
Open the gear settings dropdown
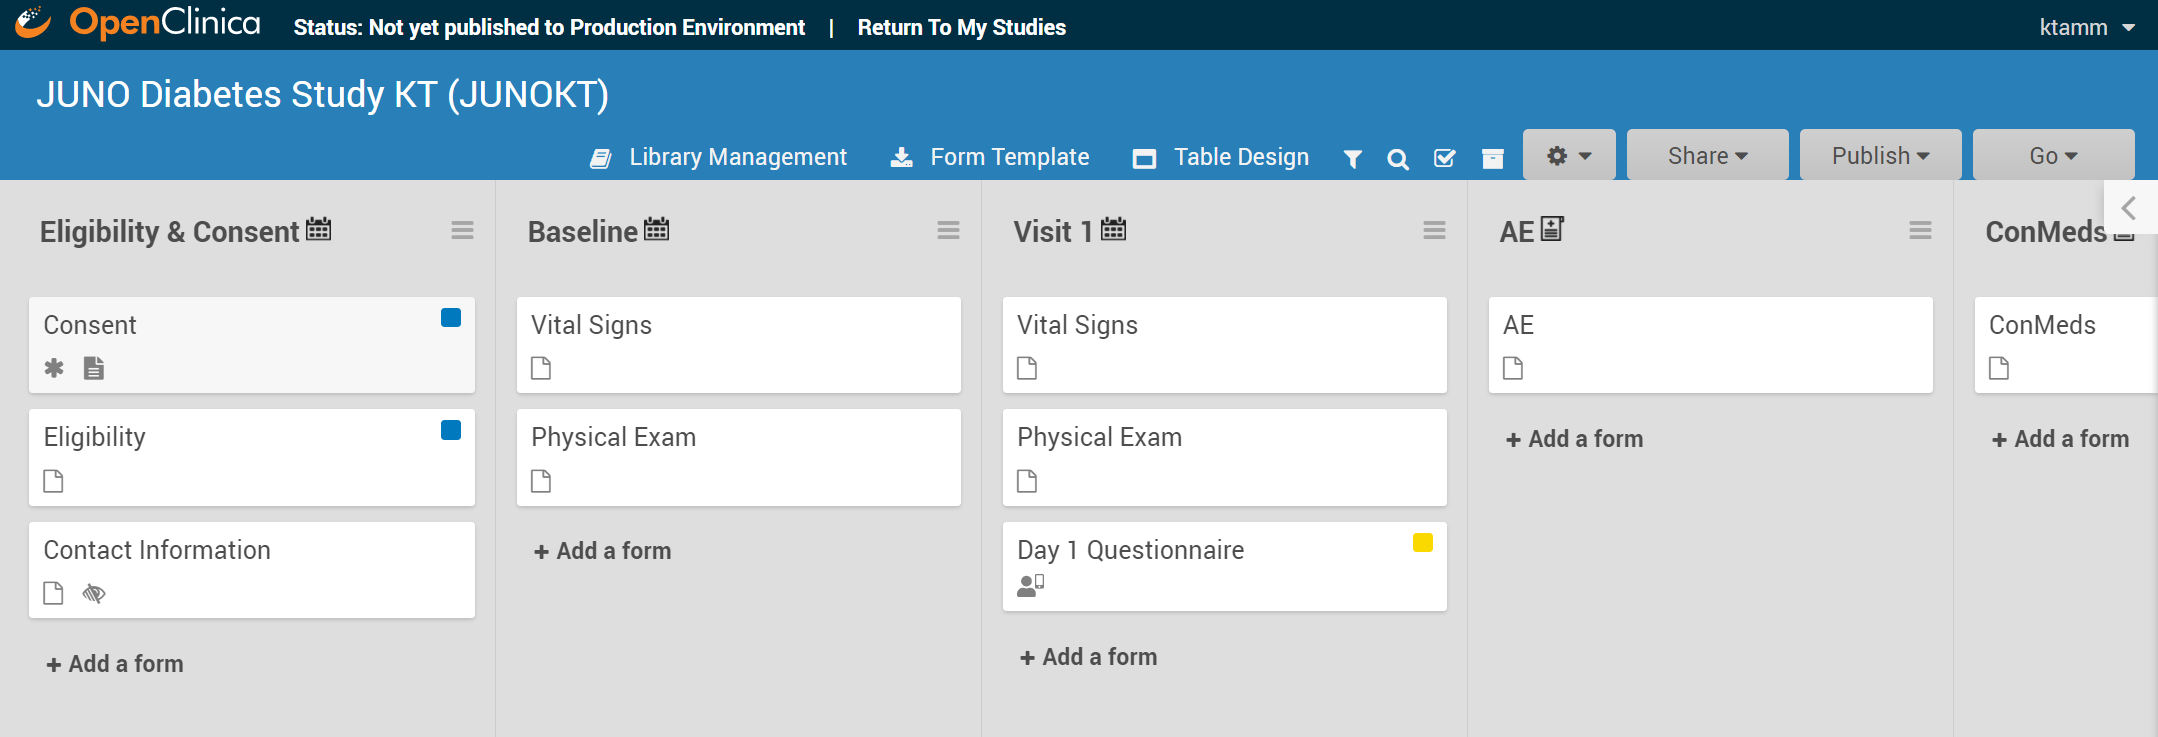[1568, 156]
